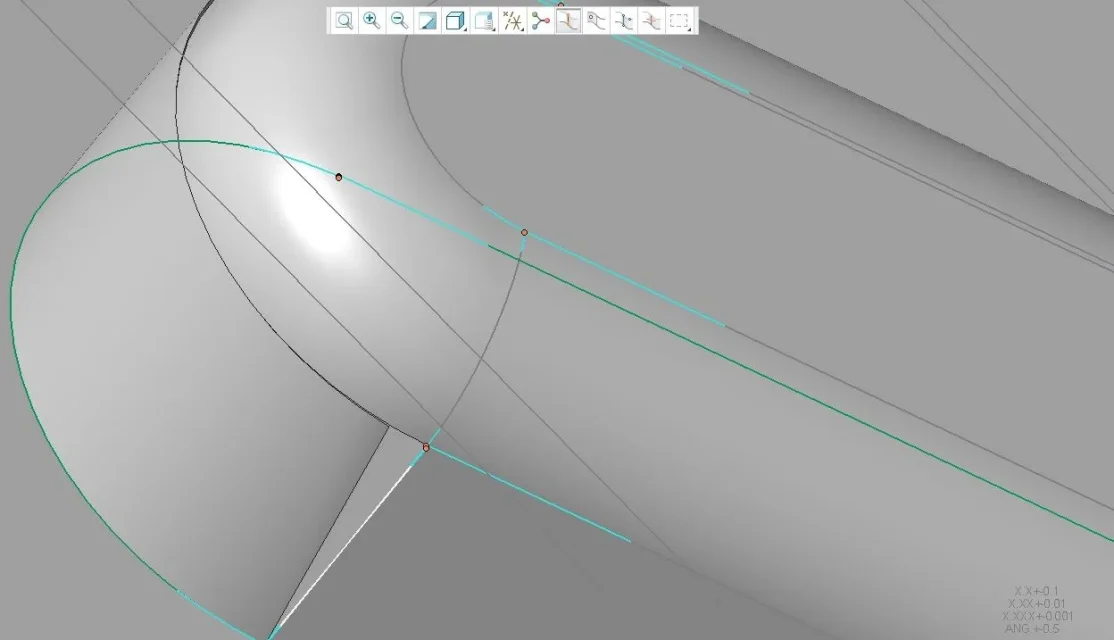This screenshot has height=640, width=1114.
Task: Click the curve icon with circle marker
Action: (595, 21)
